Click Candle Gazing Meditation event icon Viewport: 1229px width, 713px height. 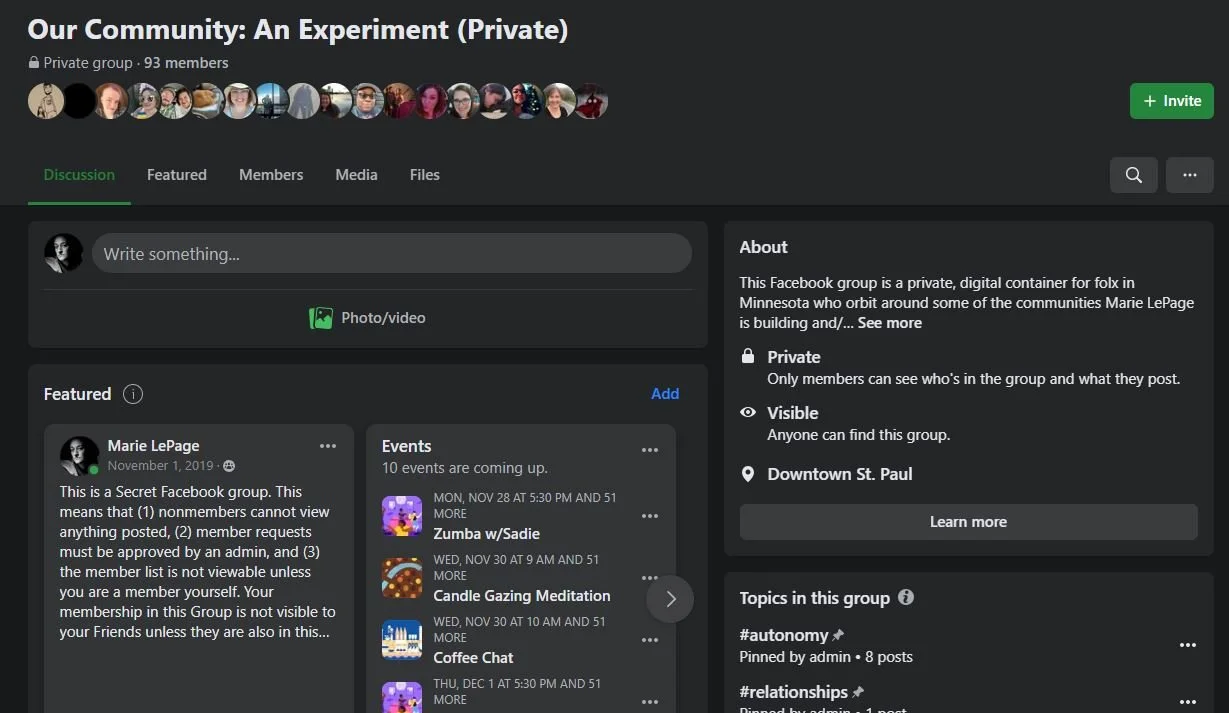coord(402,578)
